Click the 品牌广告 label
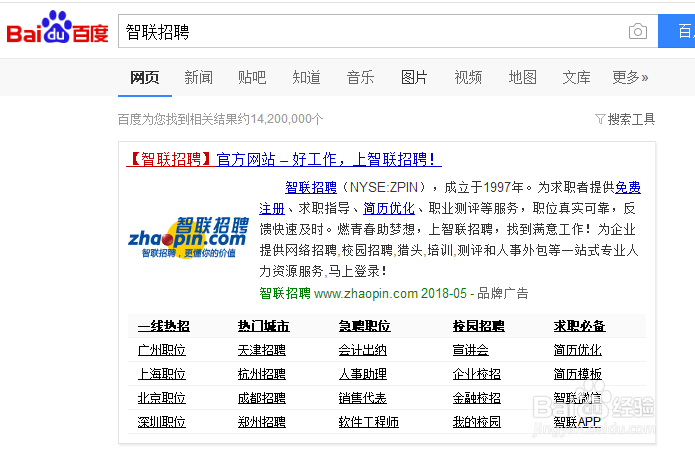 pos(503,293)
